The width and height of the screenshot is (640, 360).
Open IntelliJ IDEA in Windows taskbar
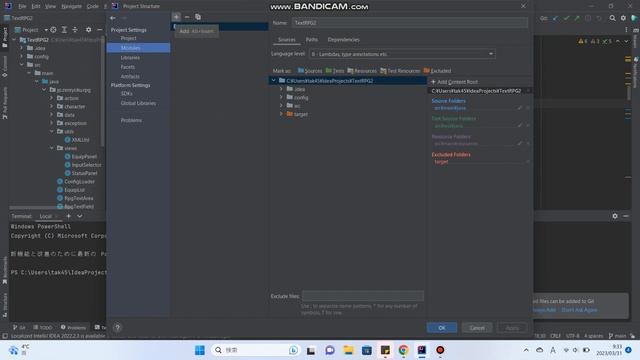pyautogui.click(x=422, y=350)
